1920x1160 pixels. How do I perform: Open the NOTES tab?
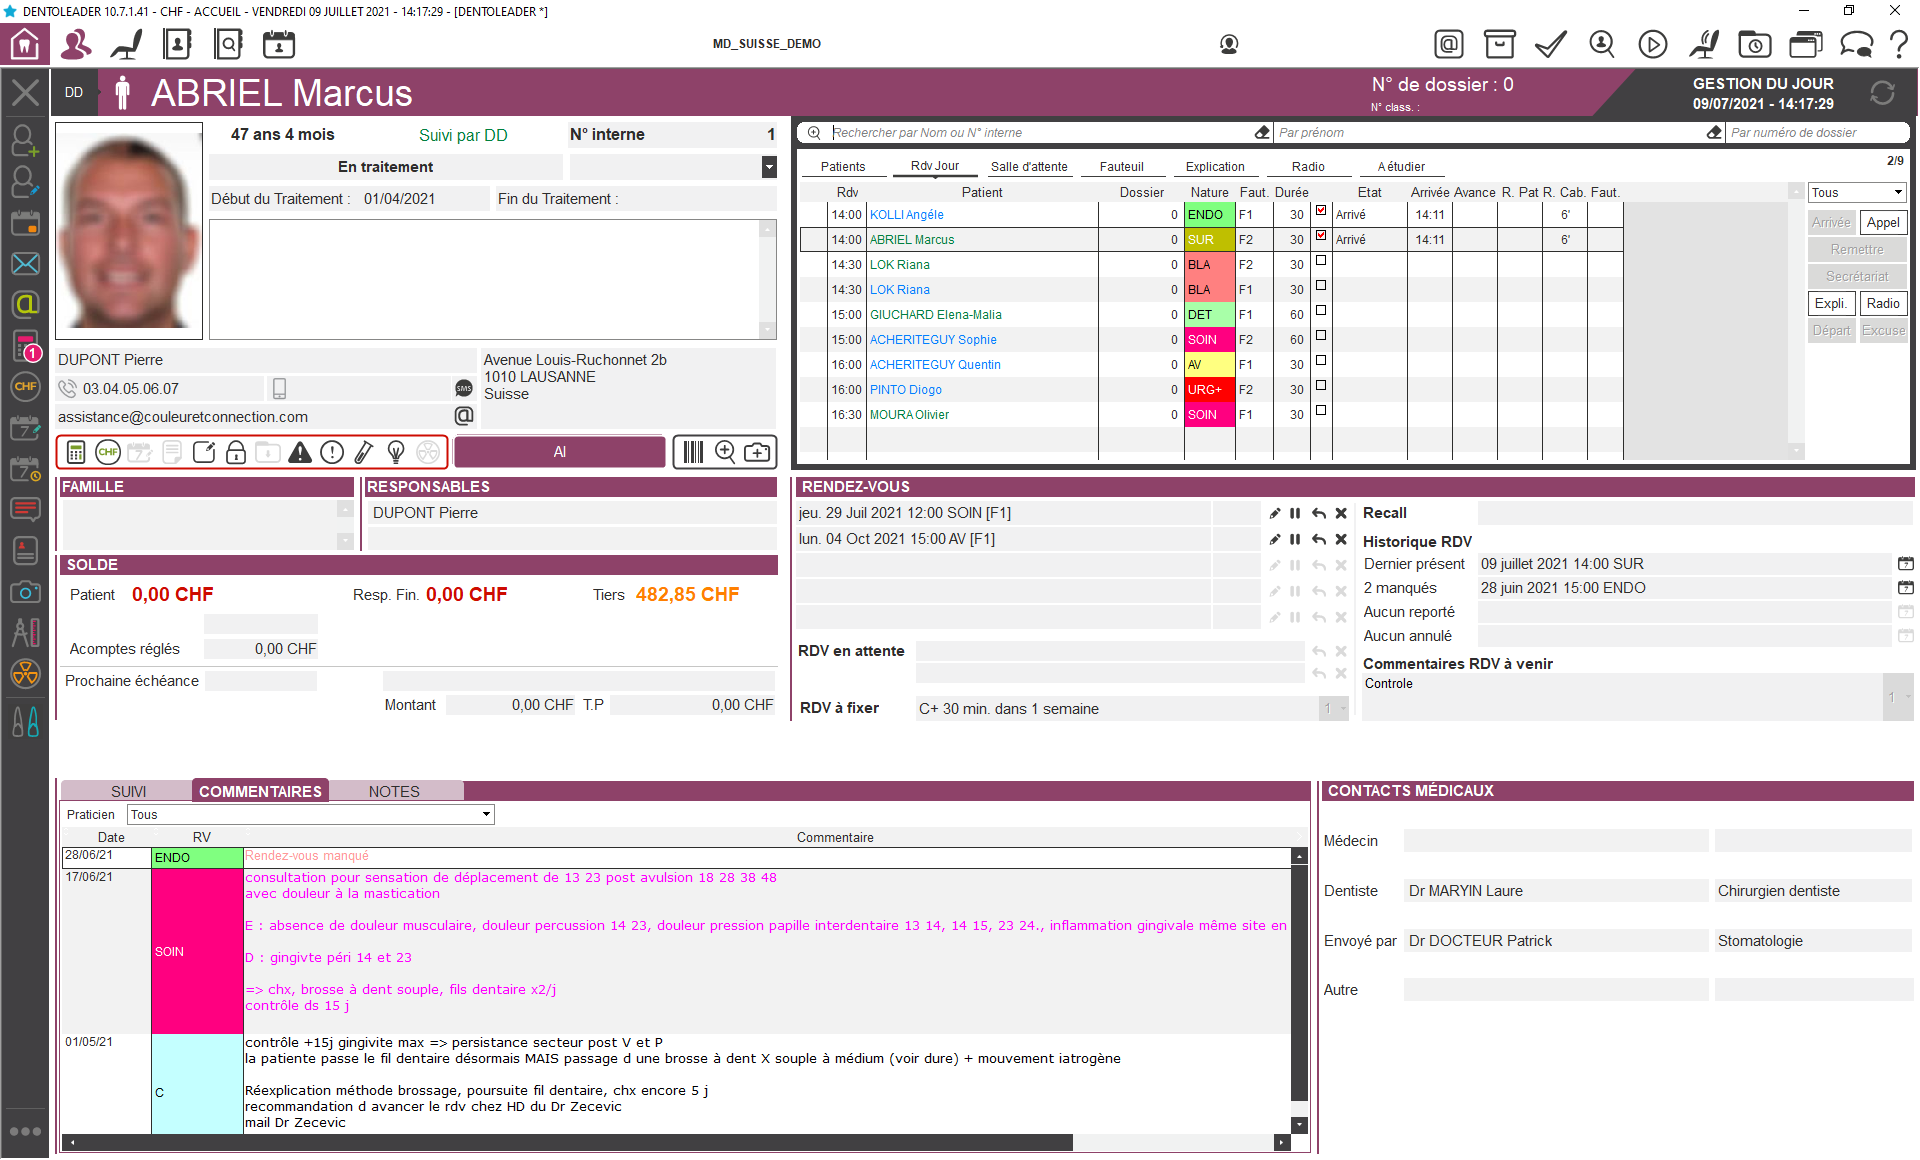(394, 791)
